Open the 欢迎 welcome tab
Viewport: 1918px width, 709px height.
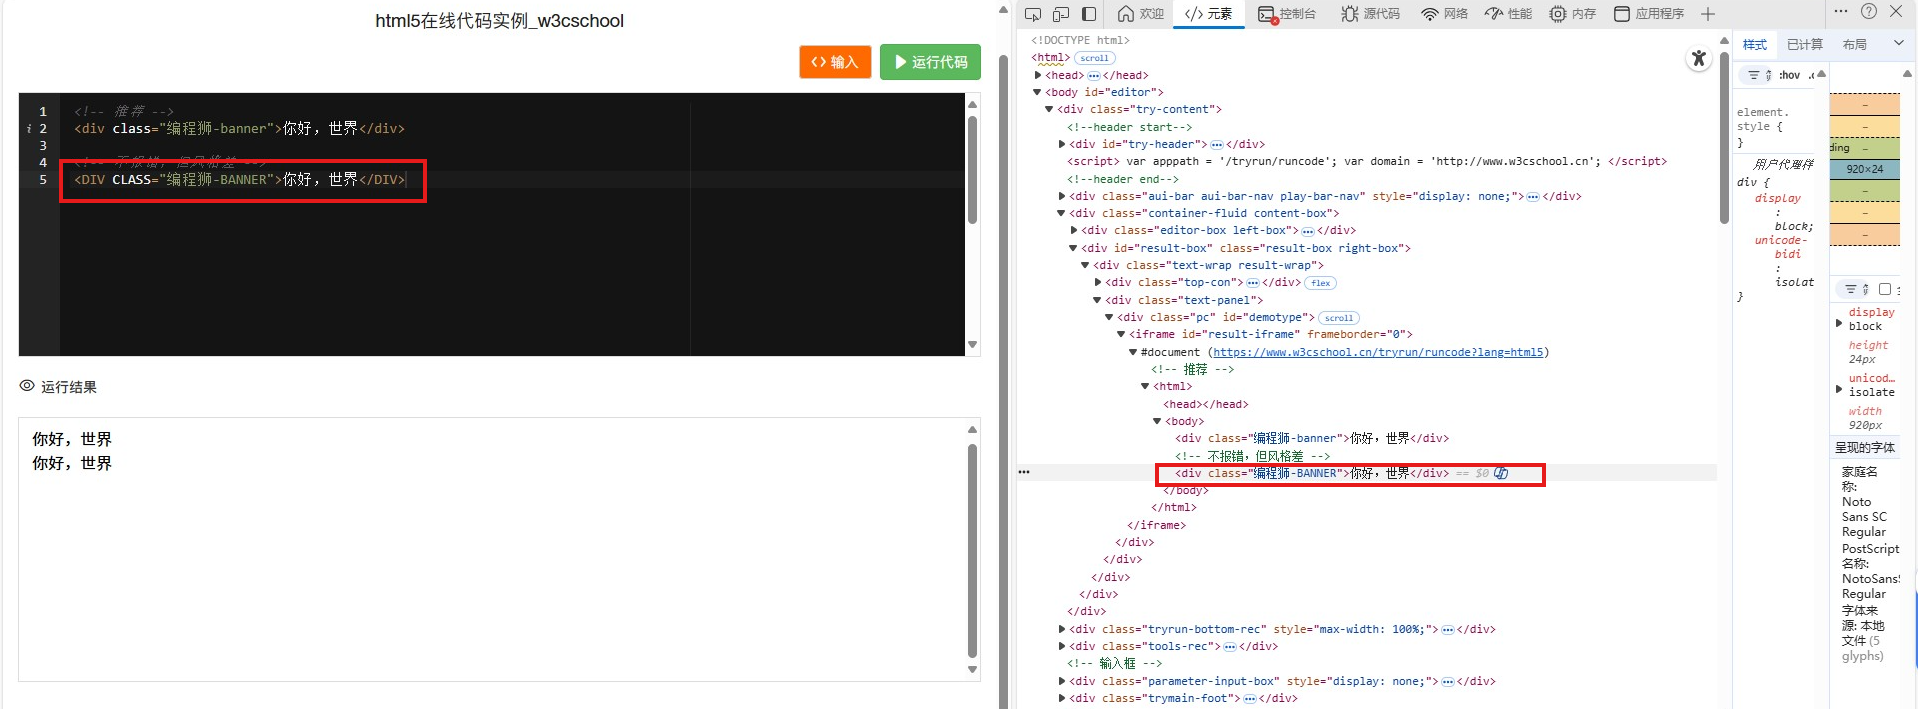pos(1141,14)
